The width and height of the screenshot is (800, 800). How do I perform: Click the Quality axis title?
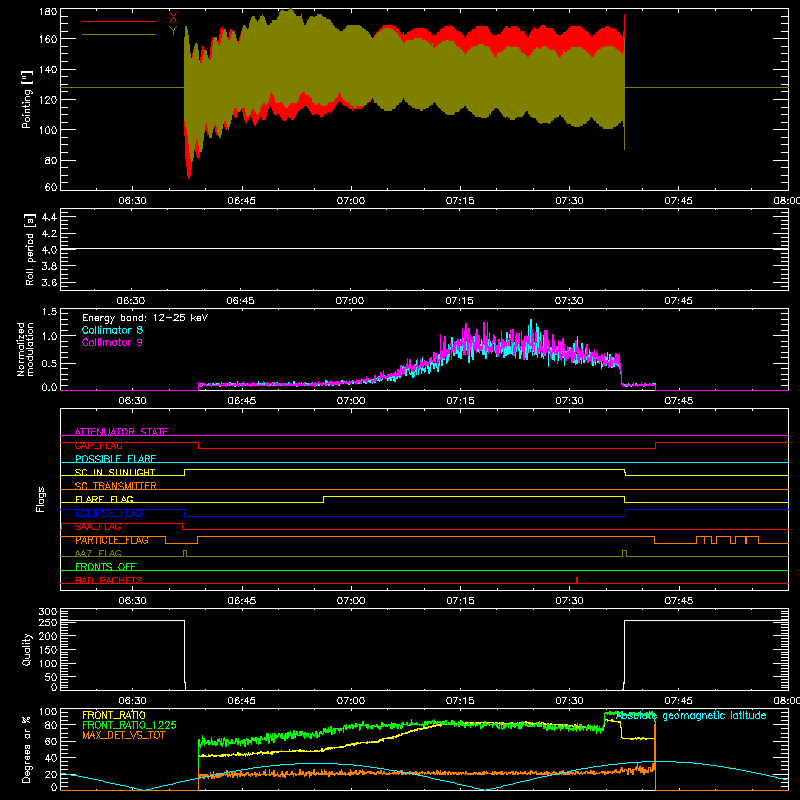point(27,649)
